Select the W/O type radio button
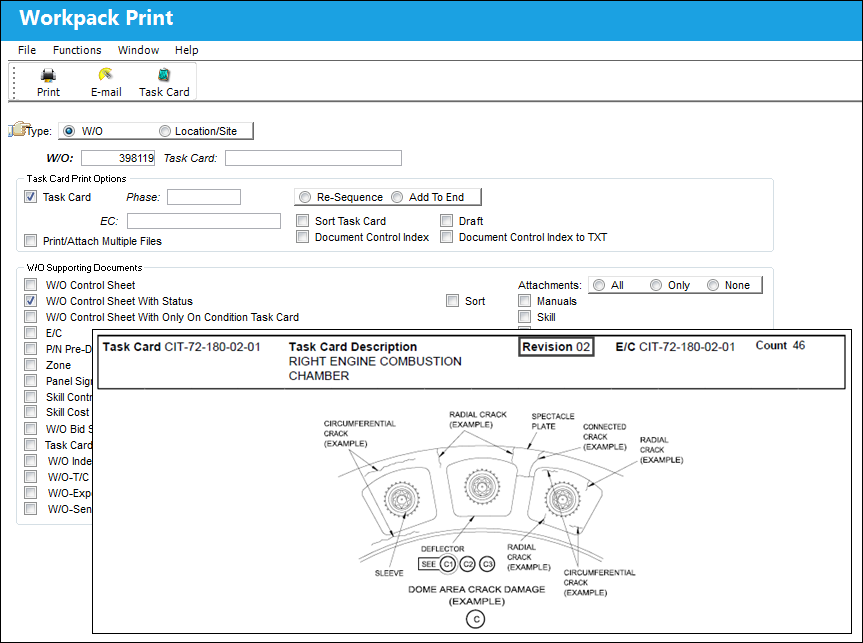Image resolution: width=863 pixels, height=643 pixels. pos(69,131)
